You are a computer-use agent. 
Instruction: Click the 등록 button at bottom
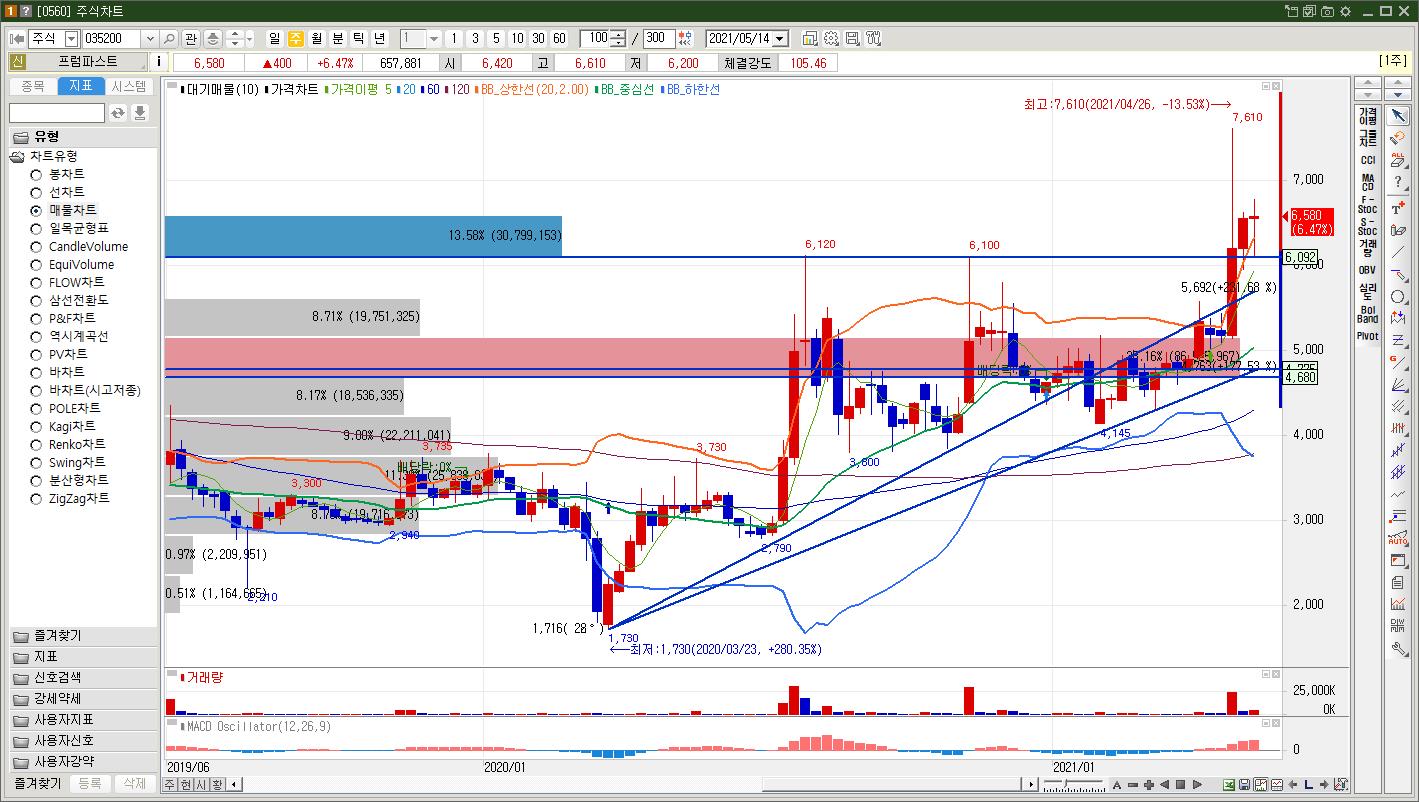pos(90,784)
